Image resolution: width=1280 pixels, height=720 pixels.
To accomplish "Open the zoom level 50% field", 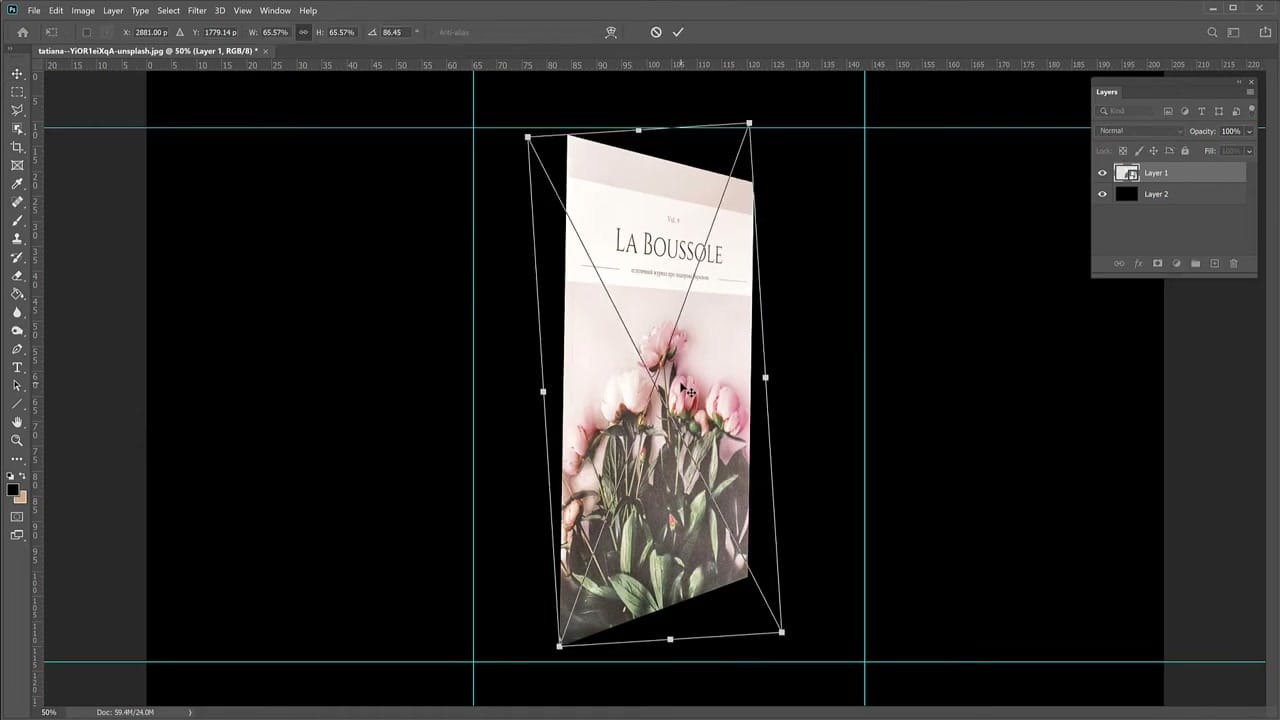I will (x=49, y=712).
